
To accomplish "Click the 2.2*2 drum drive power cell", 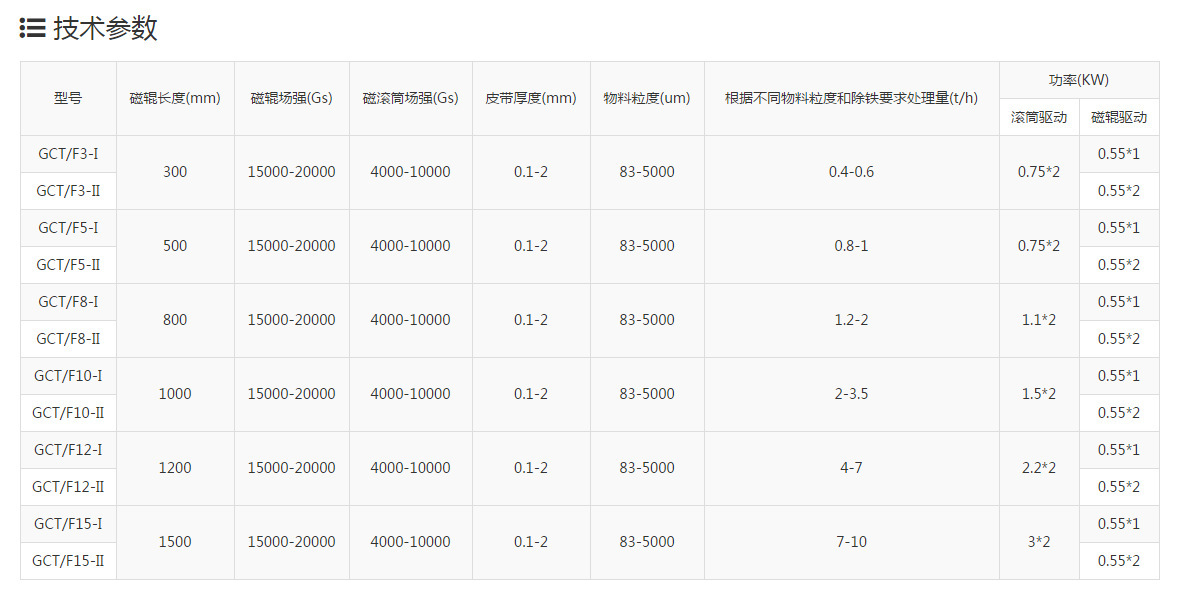I will [x=1039, y=469].
